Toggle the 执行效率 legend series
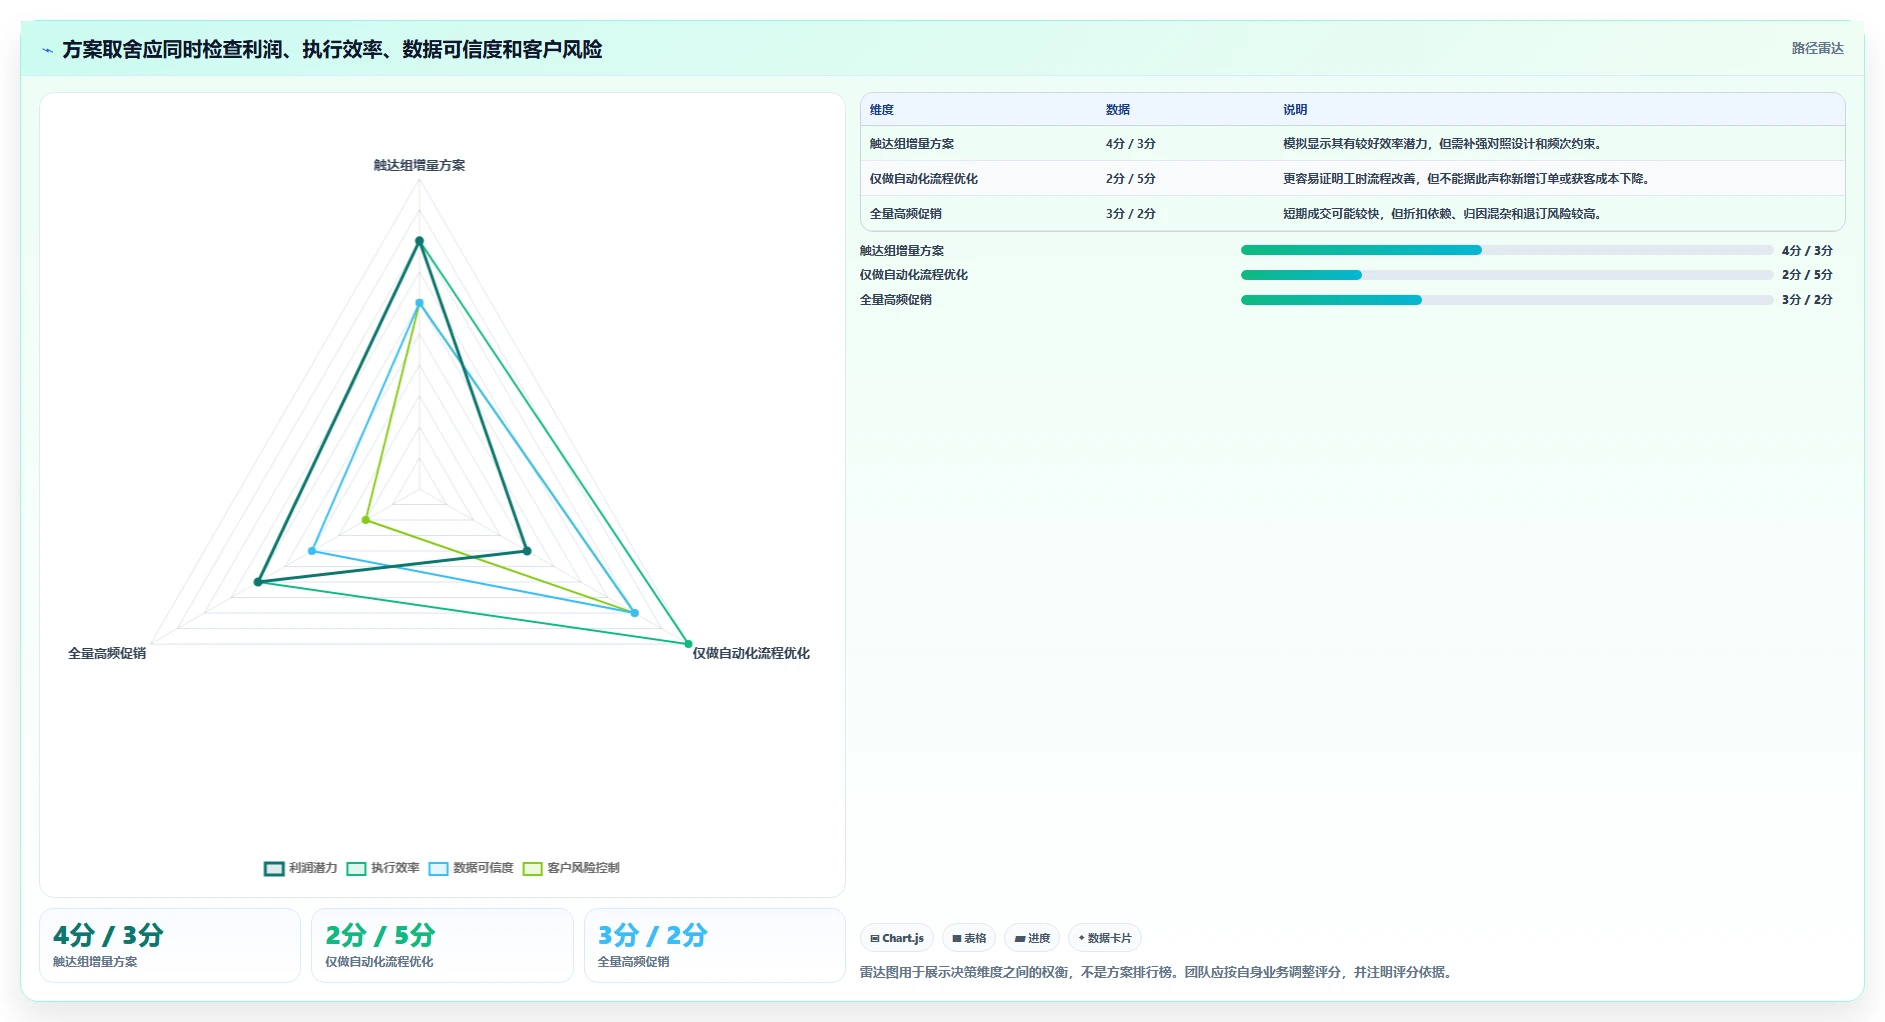 (x=383, y=868)
